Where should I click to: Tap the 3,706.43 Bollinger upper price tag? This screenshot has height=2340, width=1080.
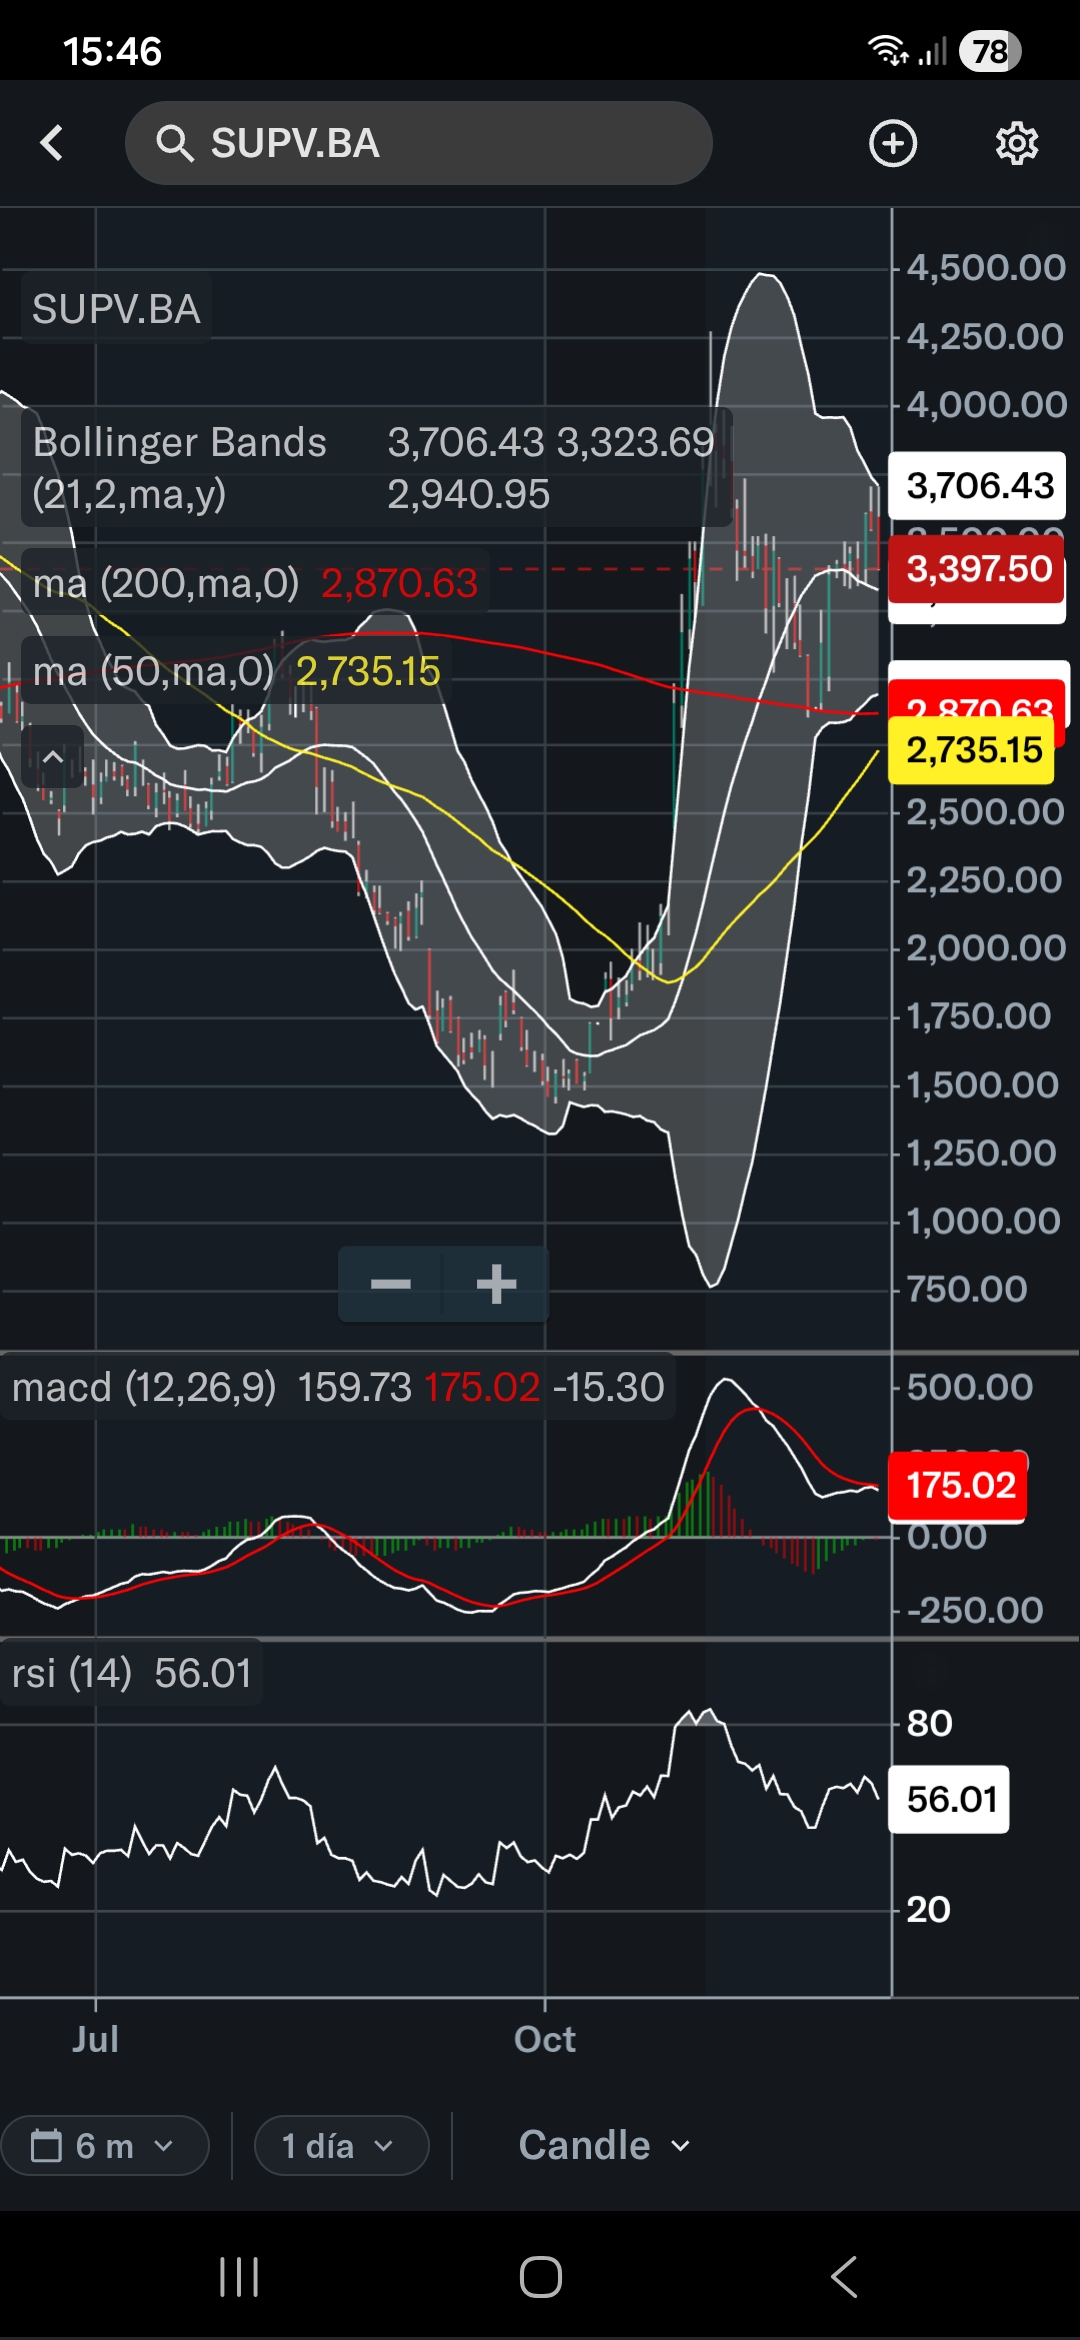[x=977, y=485]
